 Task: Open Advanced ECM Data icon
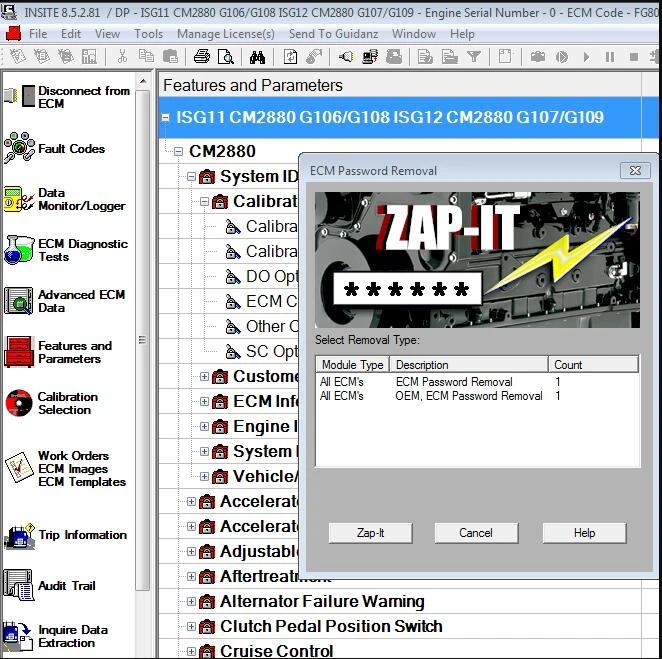18,301
